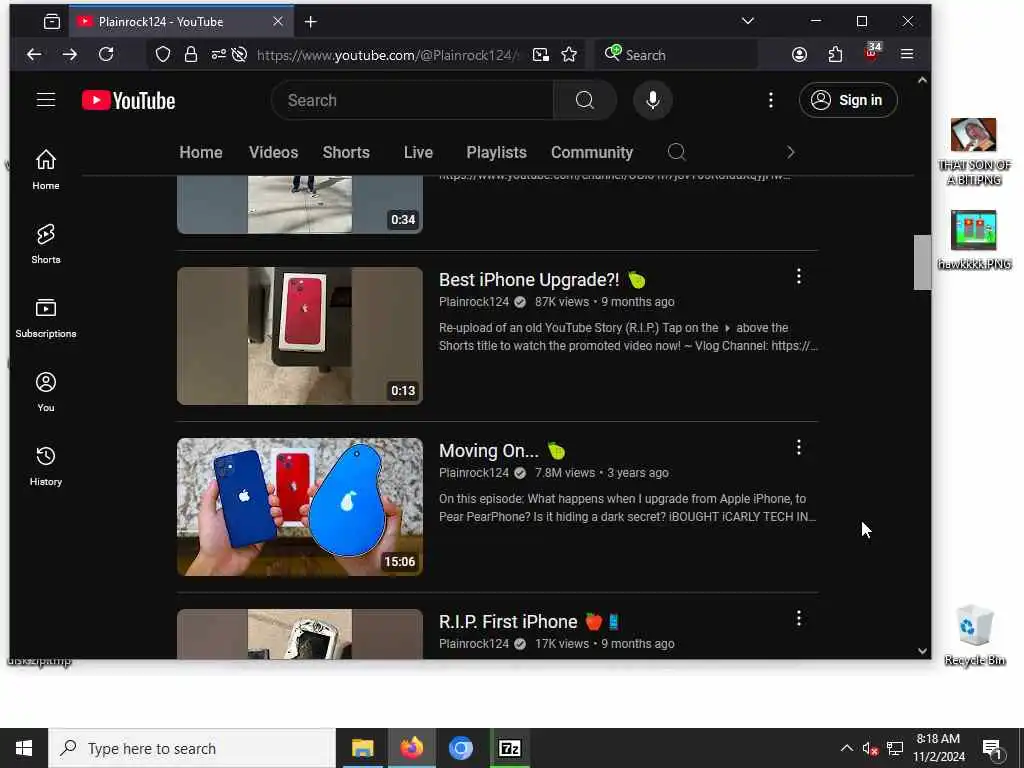1024x768 pixels.
Task: Switch to the Live tab
Action: coord(418,152)
